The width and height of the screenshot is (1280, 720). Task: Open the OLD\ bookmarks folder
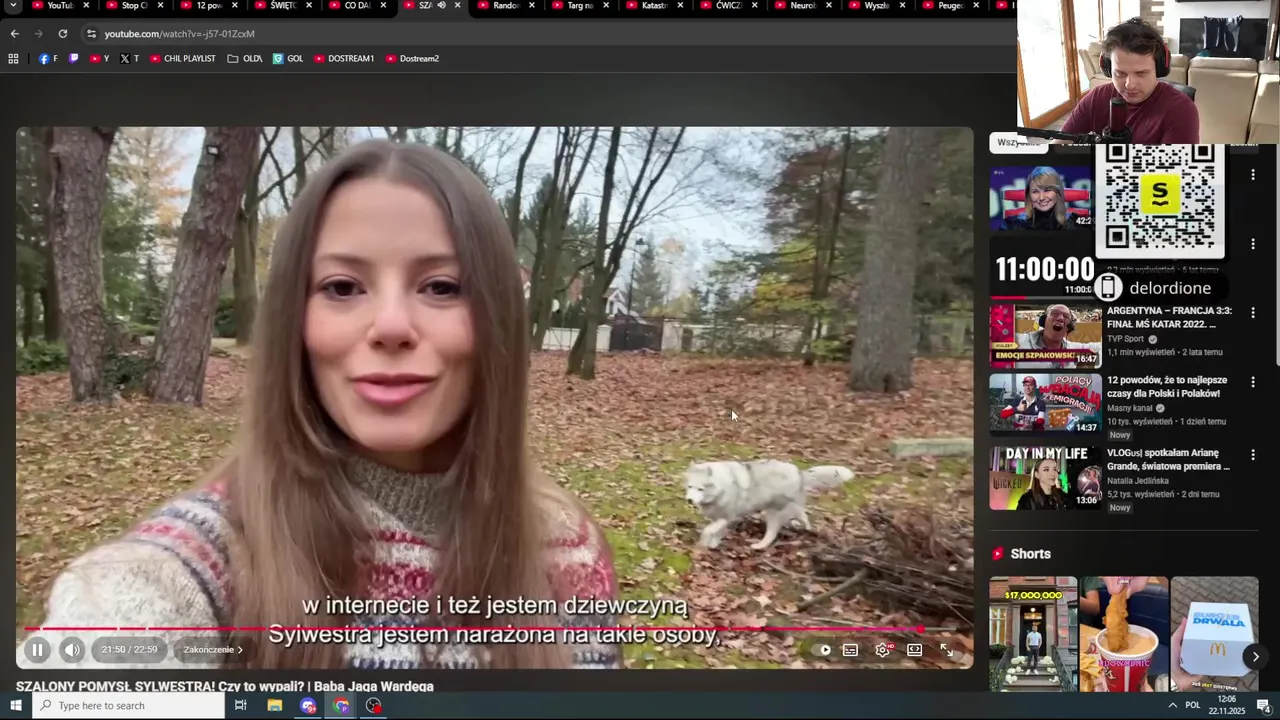245,59
